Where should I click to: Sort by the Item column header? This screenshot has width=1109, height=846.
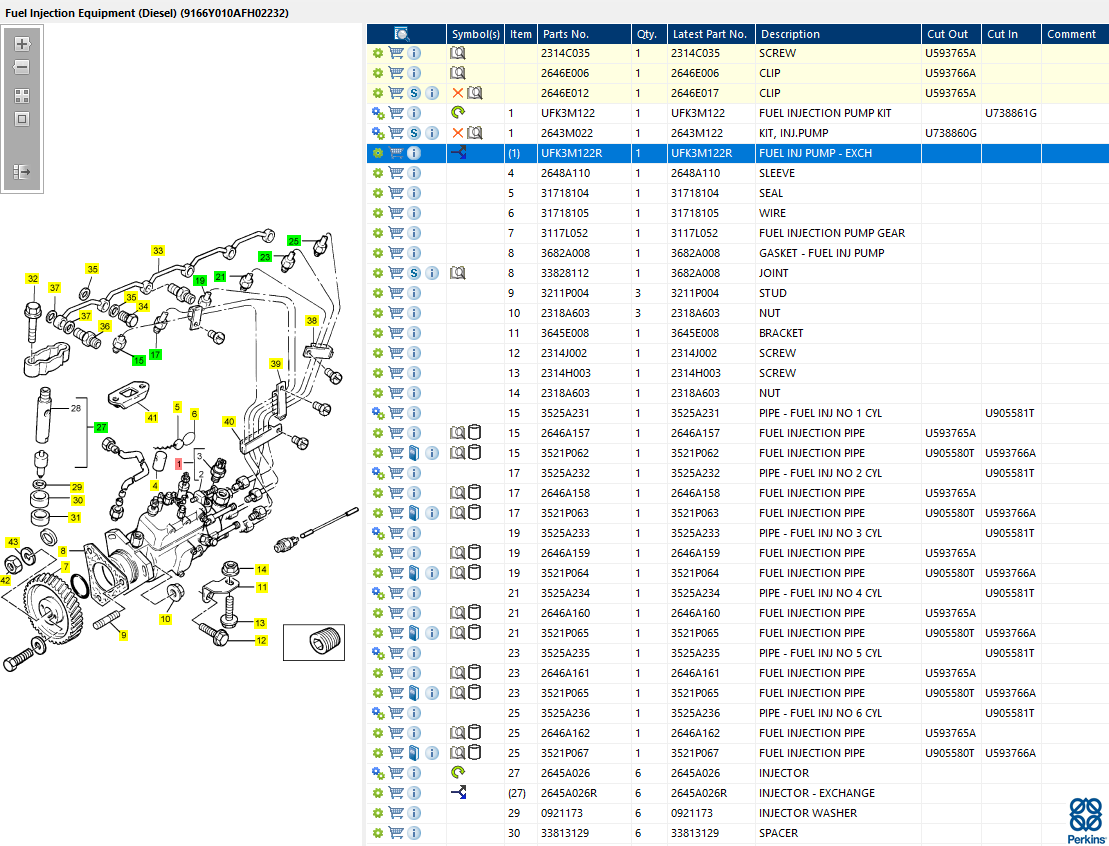(521, 34)
